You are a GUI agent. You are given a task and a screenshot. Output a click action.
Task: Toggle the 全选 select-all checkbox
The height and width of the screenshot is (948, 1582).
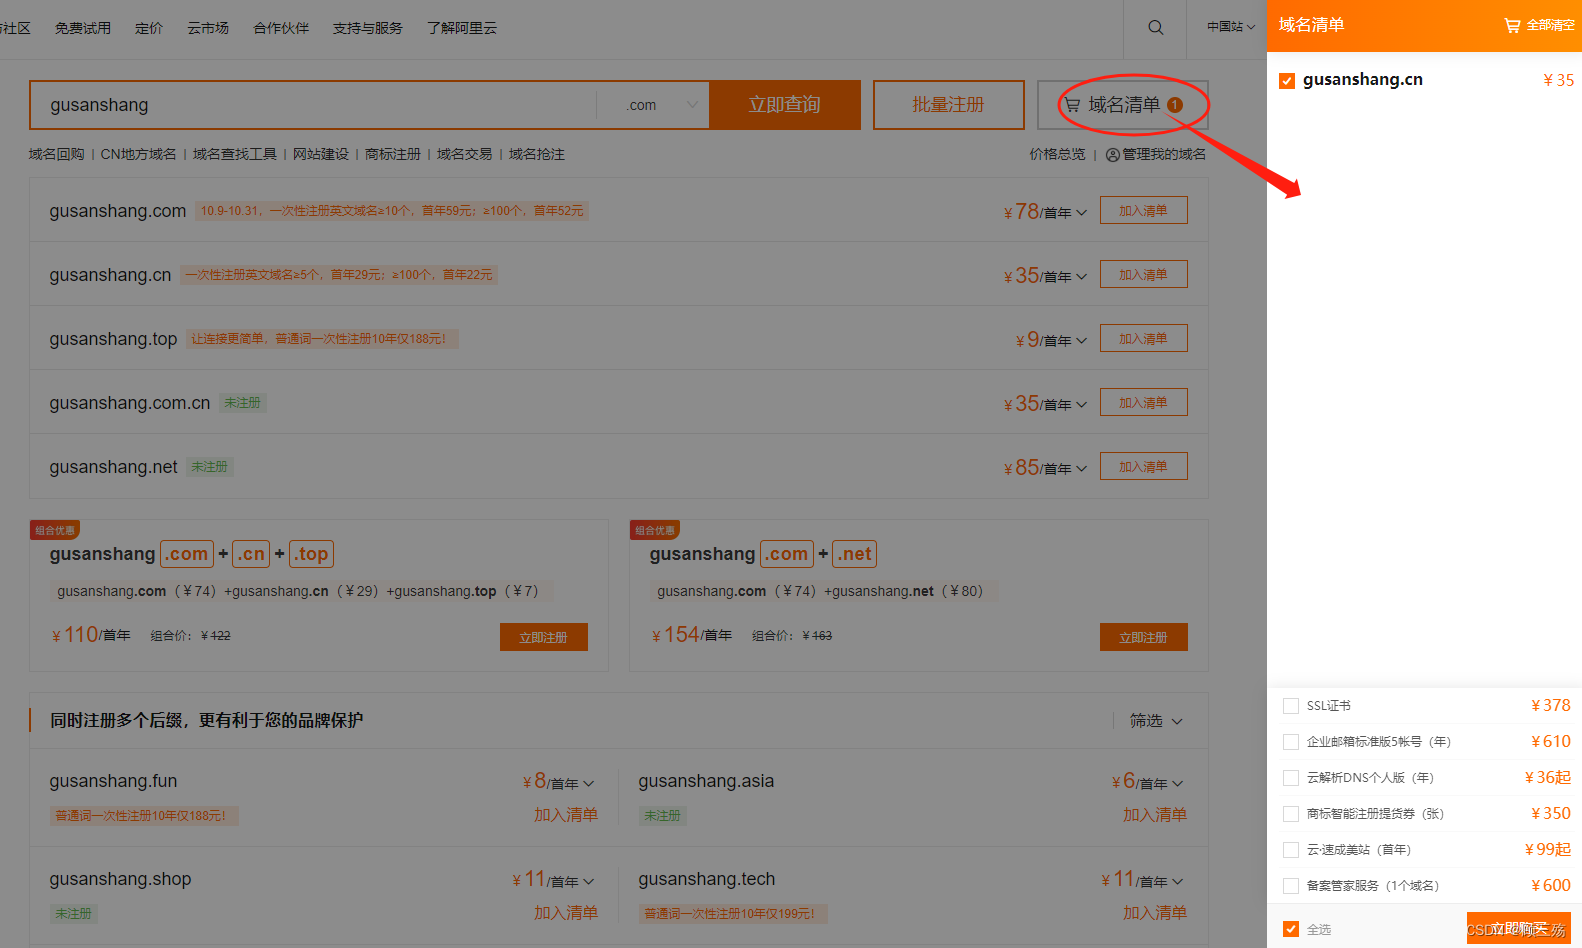(x=1291, y=929)
